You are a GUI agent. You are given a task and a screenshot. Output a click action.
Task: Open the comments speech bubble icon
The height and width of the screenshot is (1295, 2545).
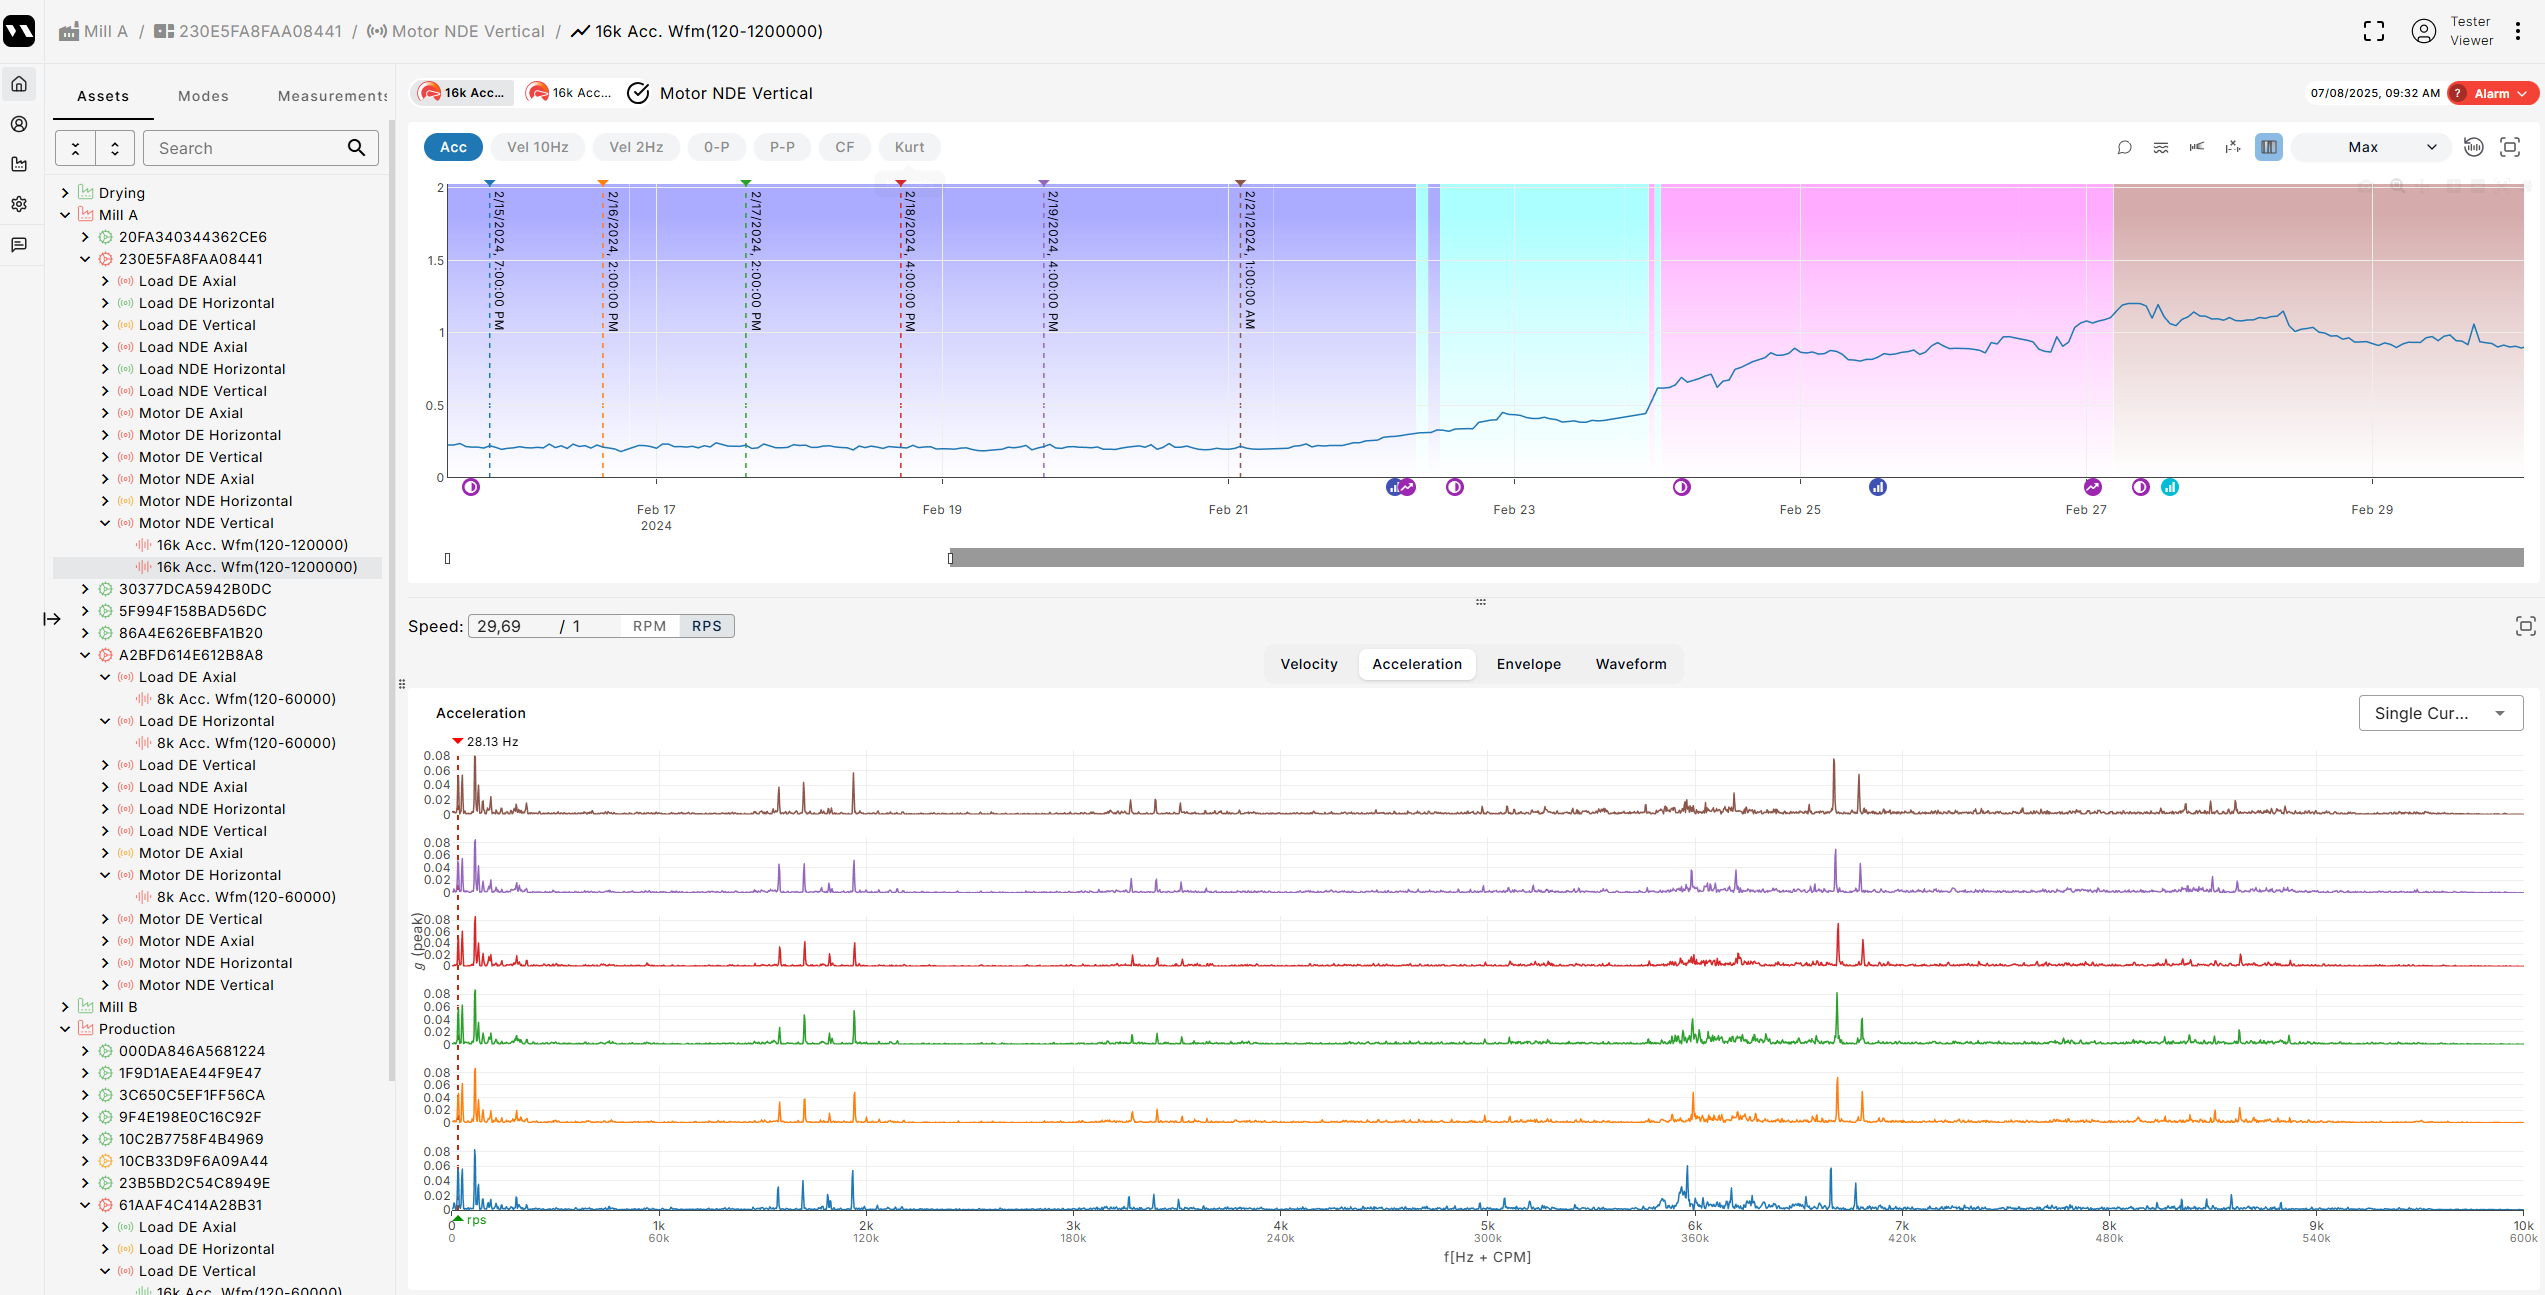pos(2124,147)
